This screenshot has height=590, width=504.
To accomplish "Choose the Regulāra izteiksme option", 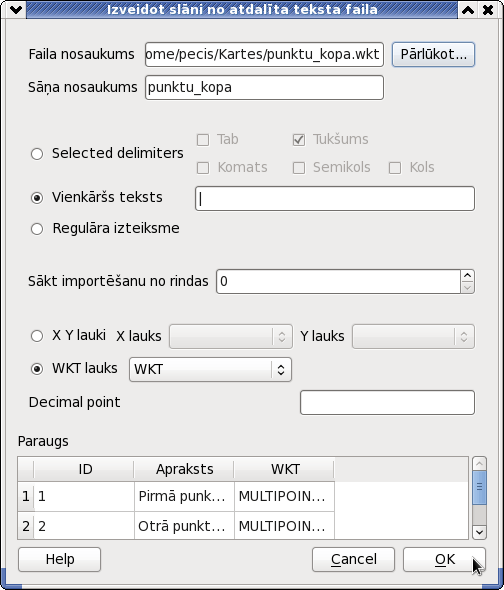I will click(37, 229).
